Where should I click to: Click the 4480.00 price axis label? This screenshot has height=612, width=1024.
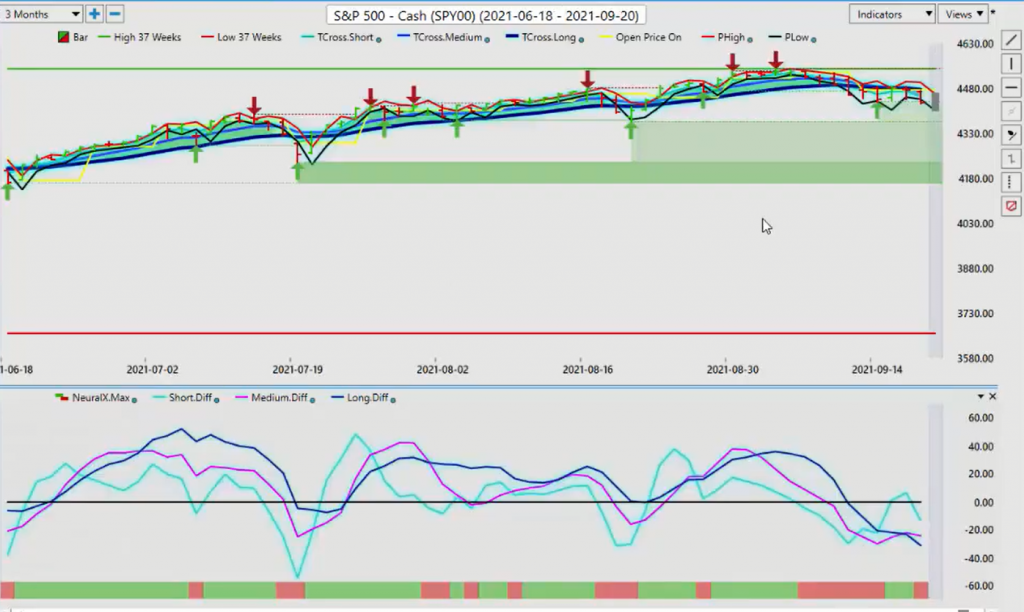(975, 89)
